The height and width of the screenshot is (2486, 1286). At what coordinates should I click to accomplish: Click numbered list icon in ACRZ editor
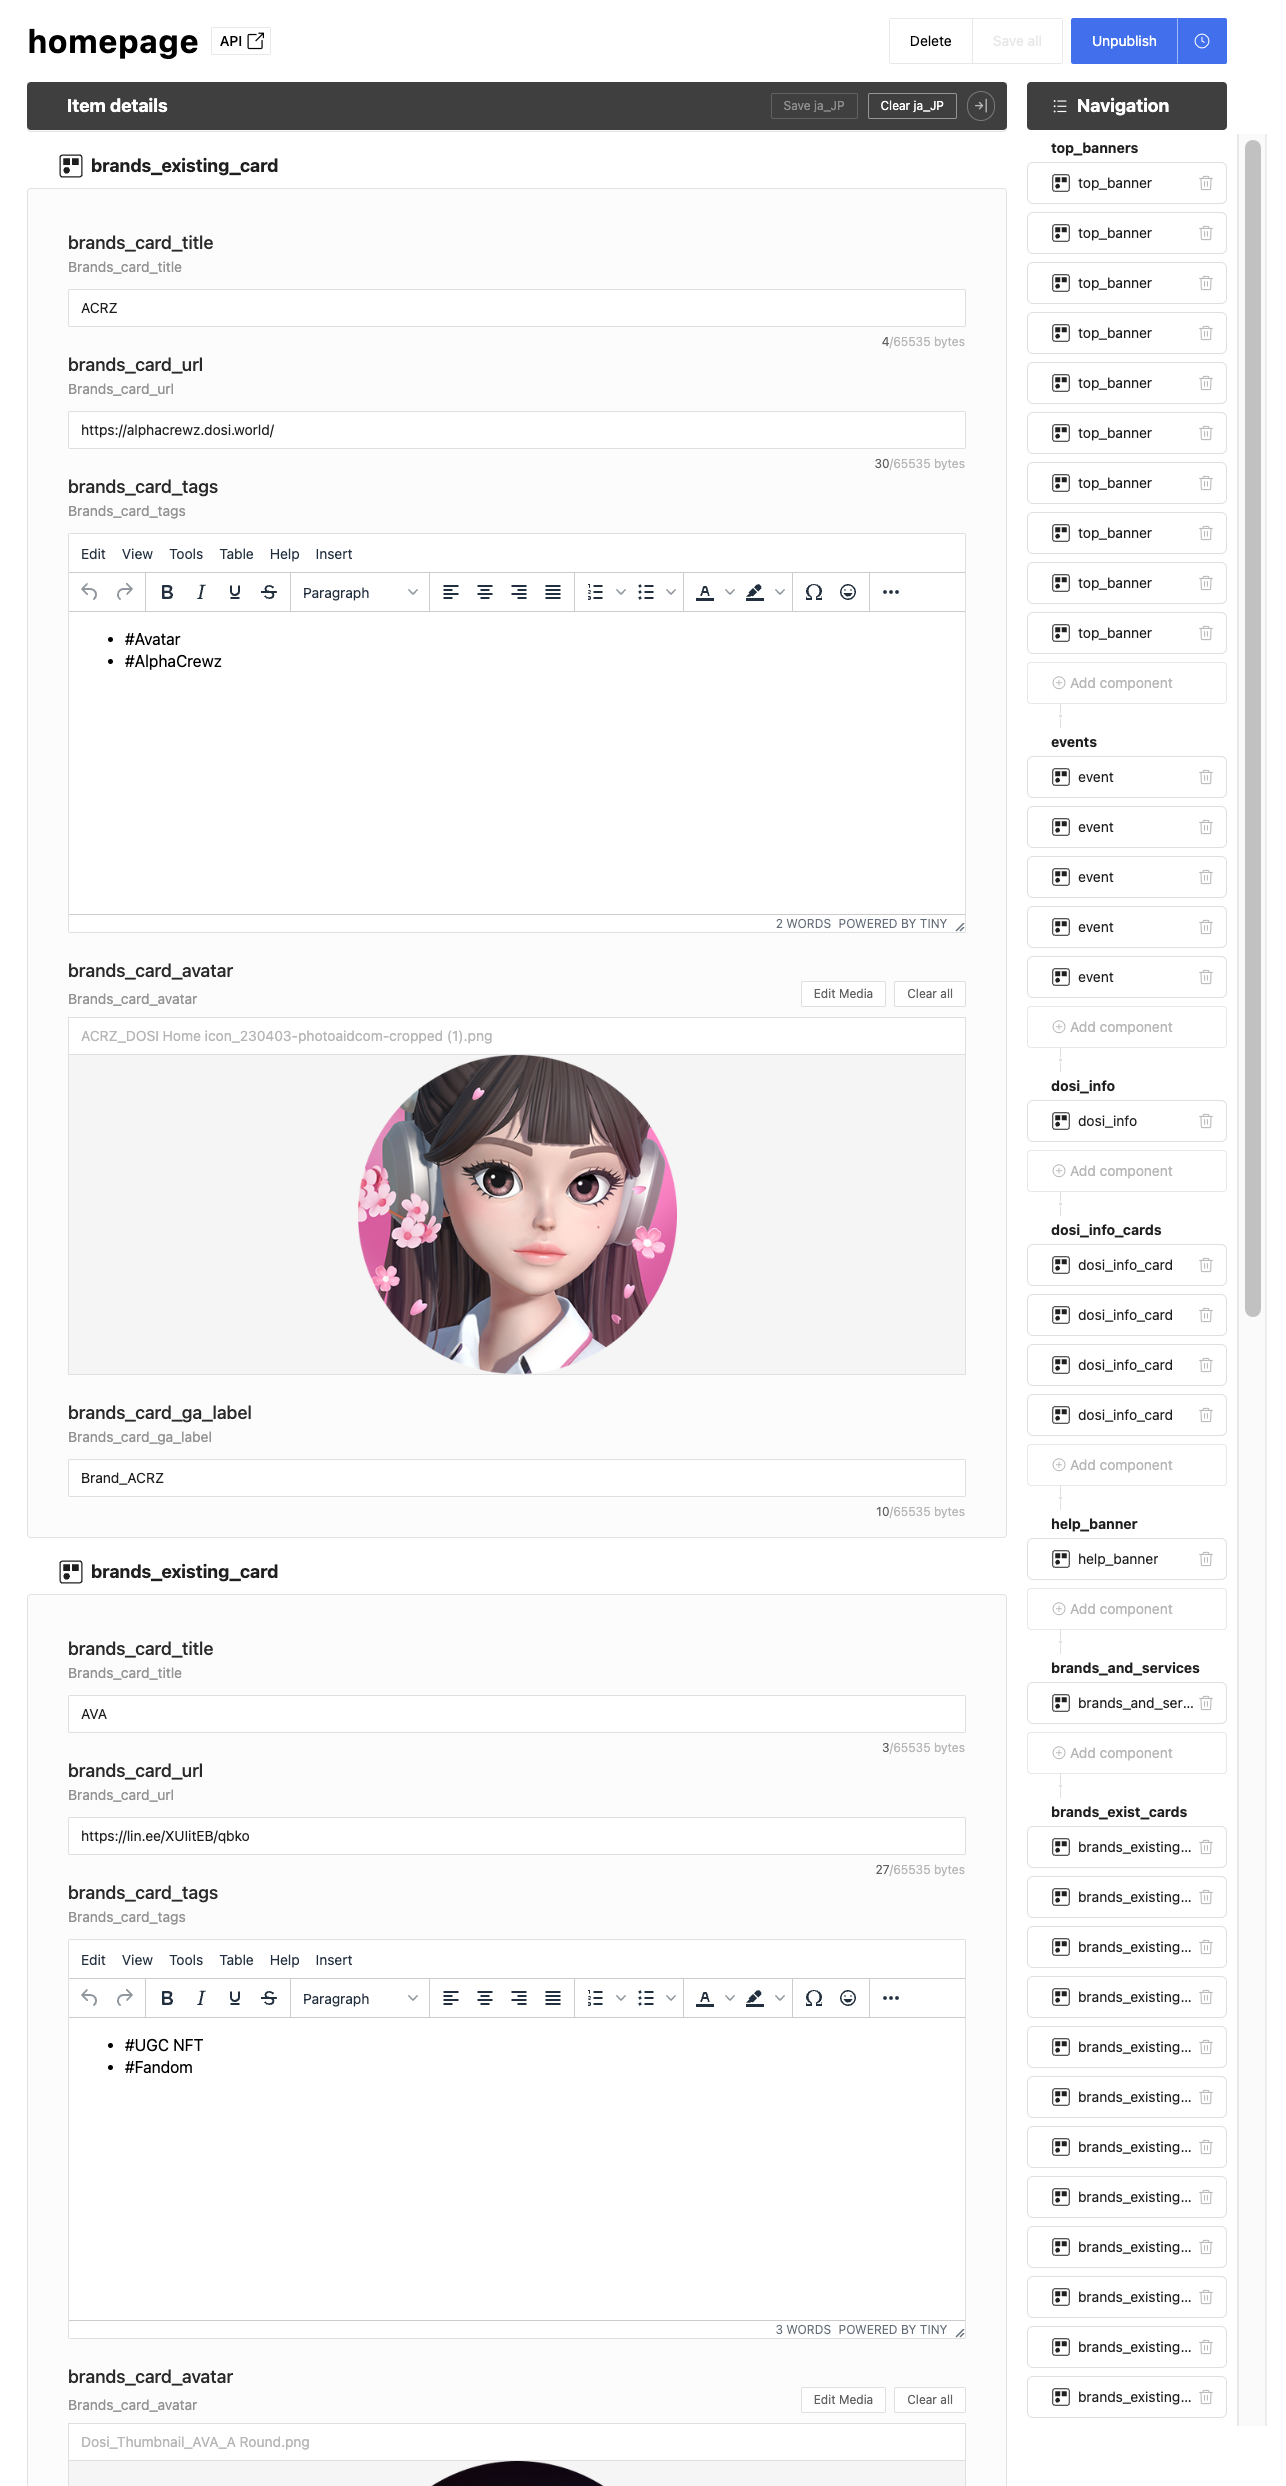pos(595,592)
